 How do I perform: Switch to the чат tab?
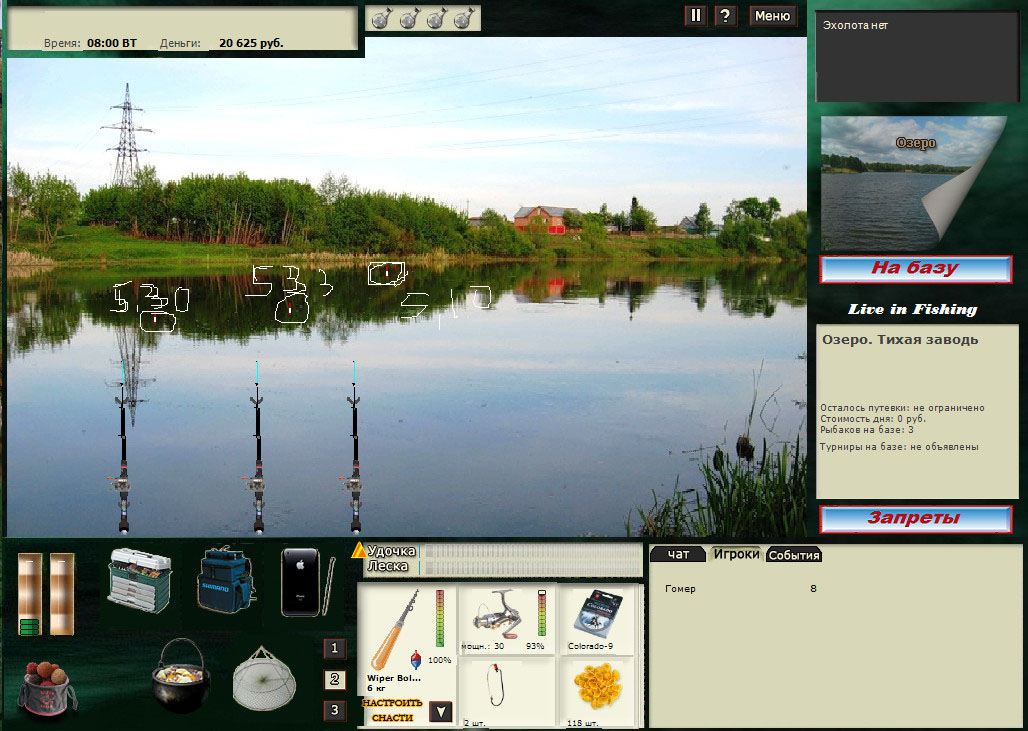click(678, 554)
